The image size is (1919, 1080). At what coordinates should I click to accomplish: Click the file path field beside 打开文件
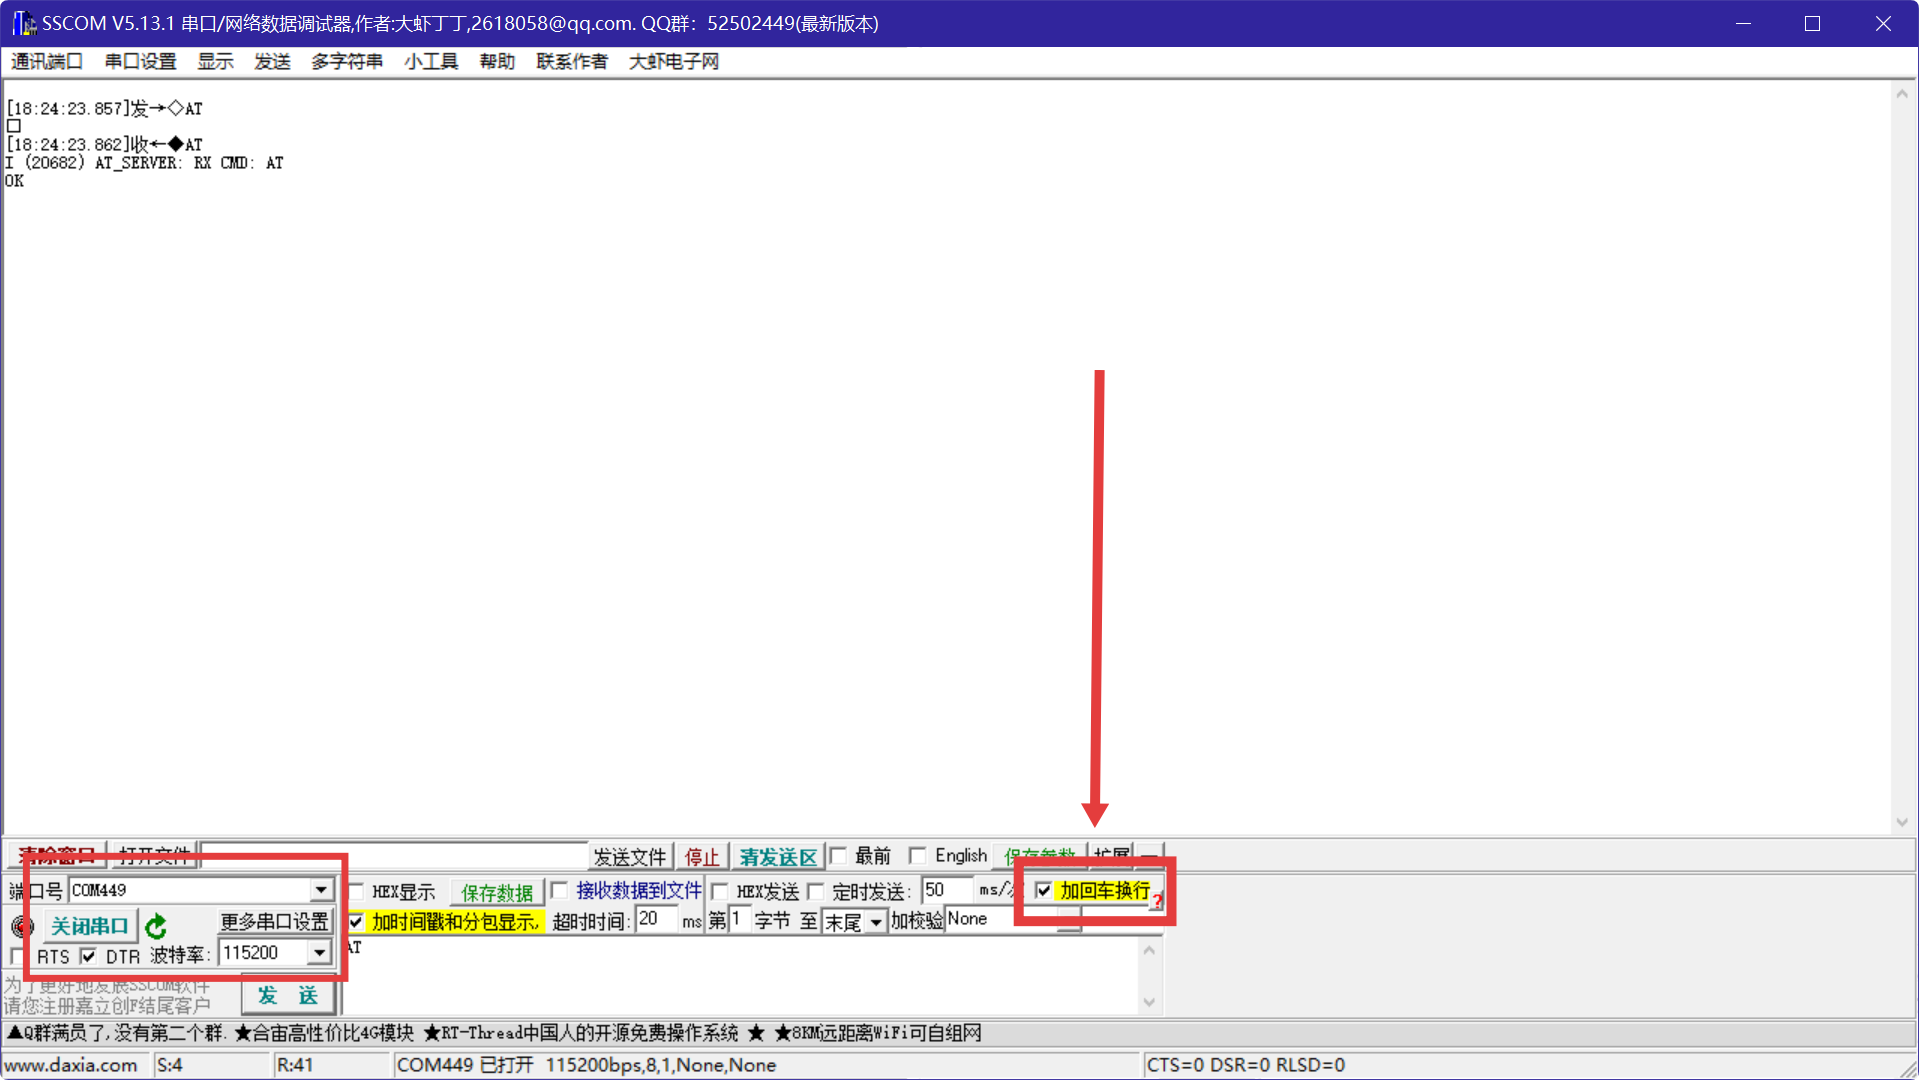click(394, 856)
